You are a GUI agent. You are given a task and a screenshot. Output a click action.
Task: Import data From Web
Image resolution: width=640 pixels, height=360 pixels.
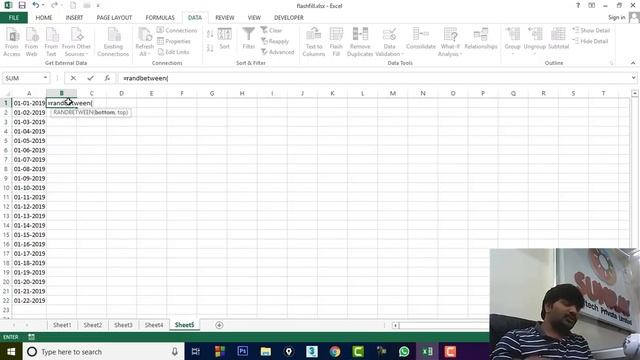point(31,42)
